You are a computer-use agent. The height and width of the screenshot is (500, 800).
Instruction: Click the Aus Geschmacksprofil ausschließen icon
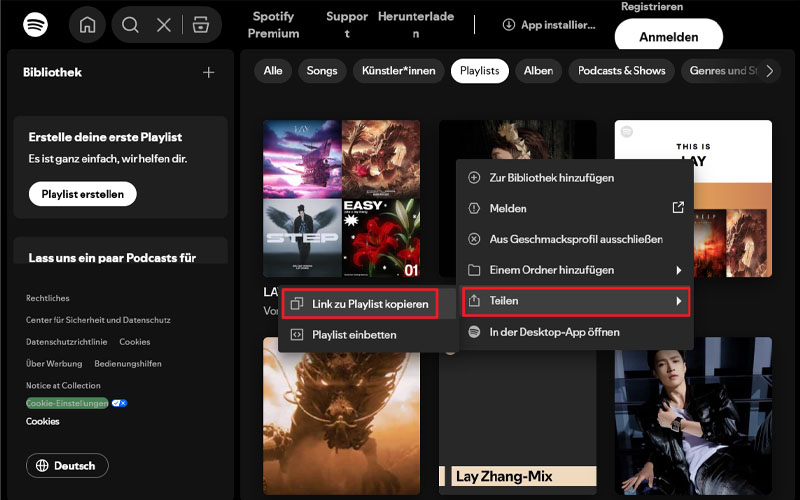474,239
